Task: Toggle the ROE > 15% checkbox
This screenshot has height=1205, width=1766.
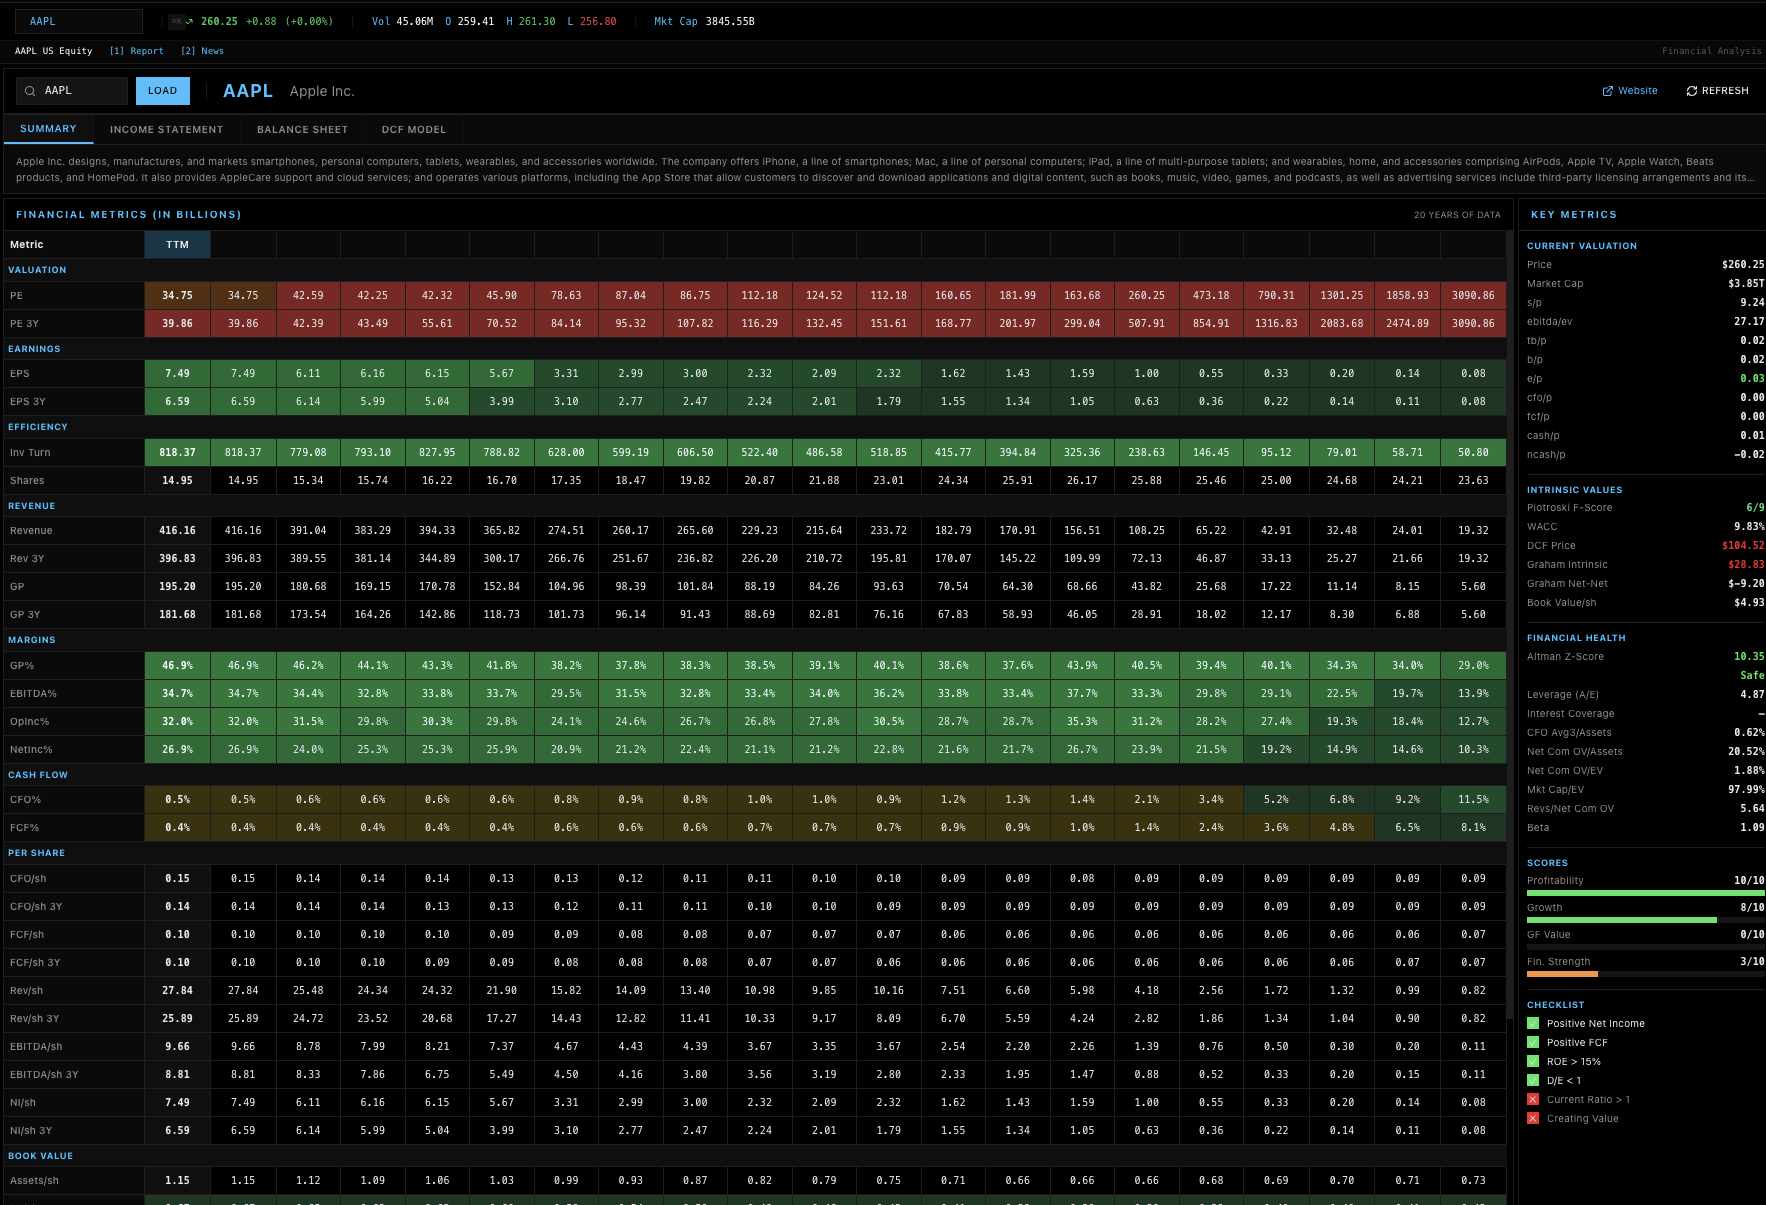Action: (x=1533, y=1062)
